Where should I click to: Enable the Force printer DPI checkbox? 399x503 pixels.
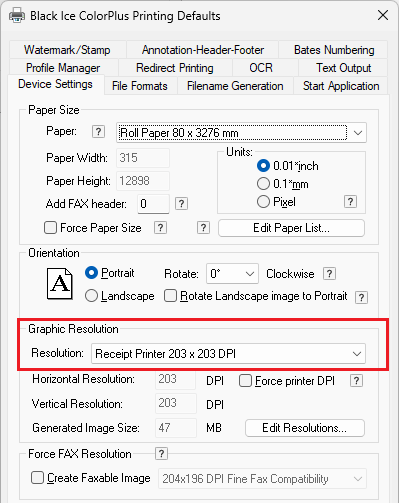(x=245, y=381)
